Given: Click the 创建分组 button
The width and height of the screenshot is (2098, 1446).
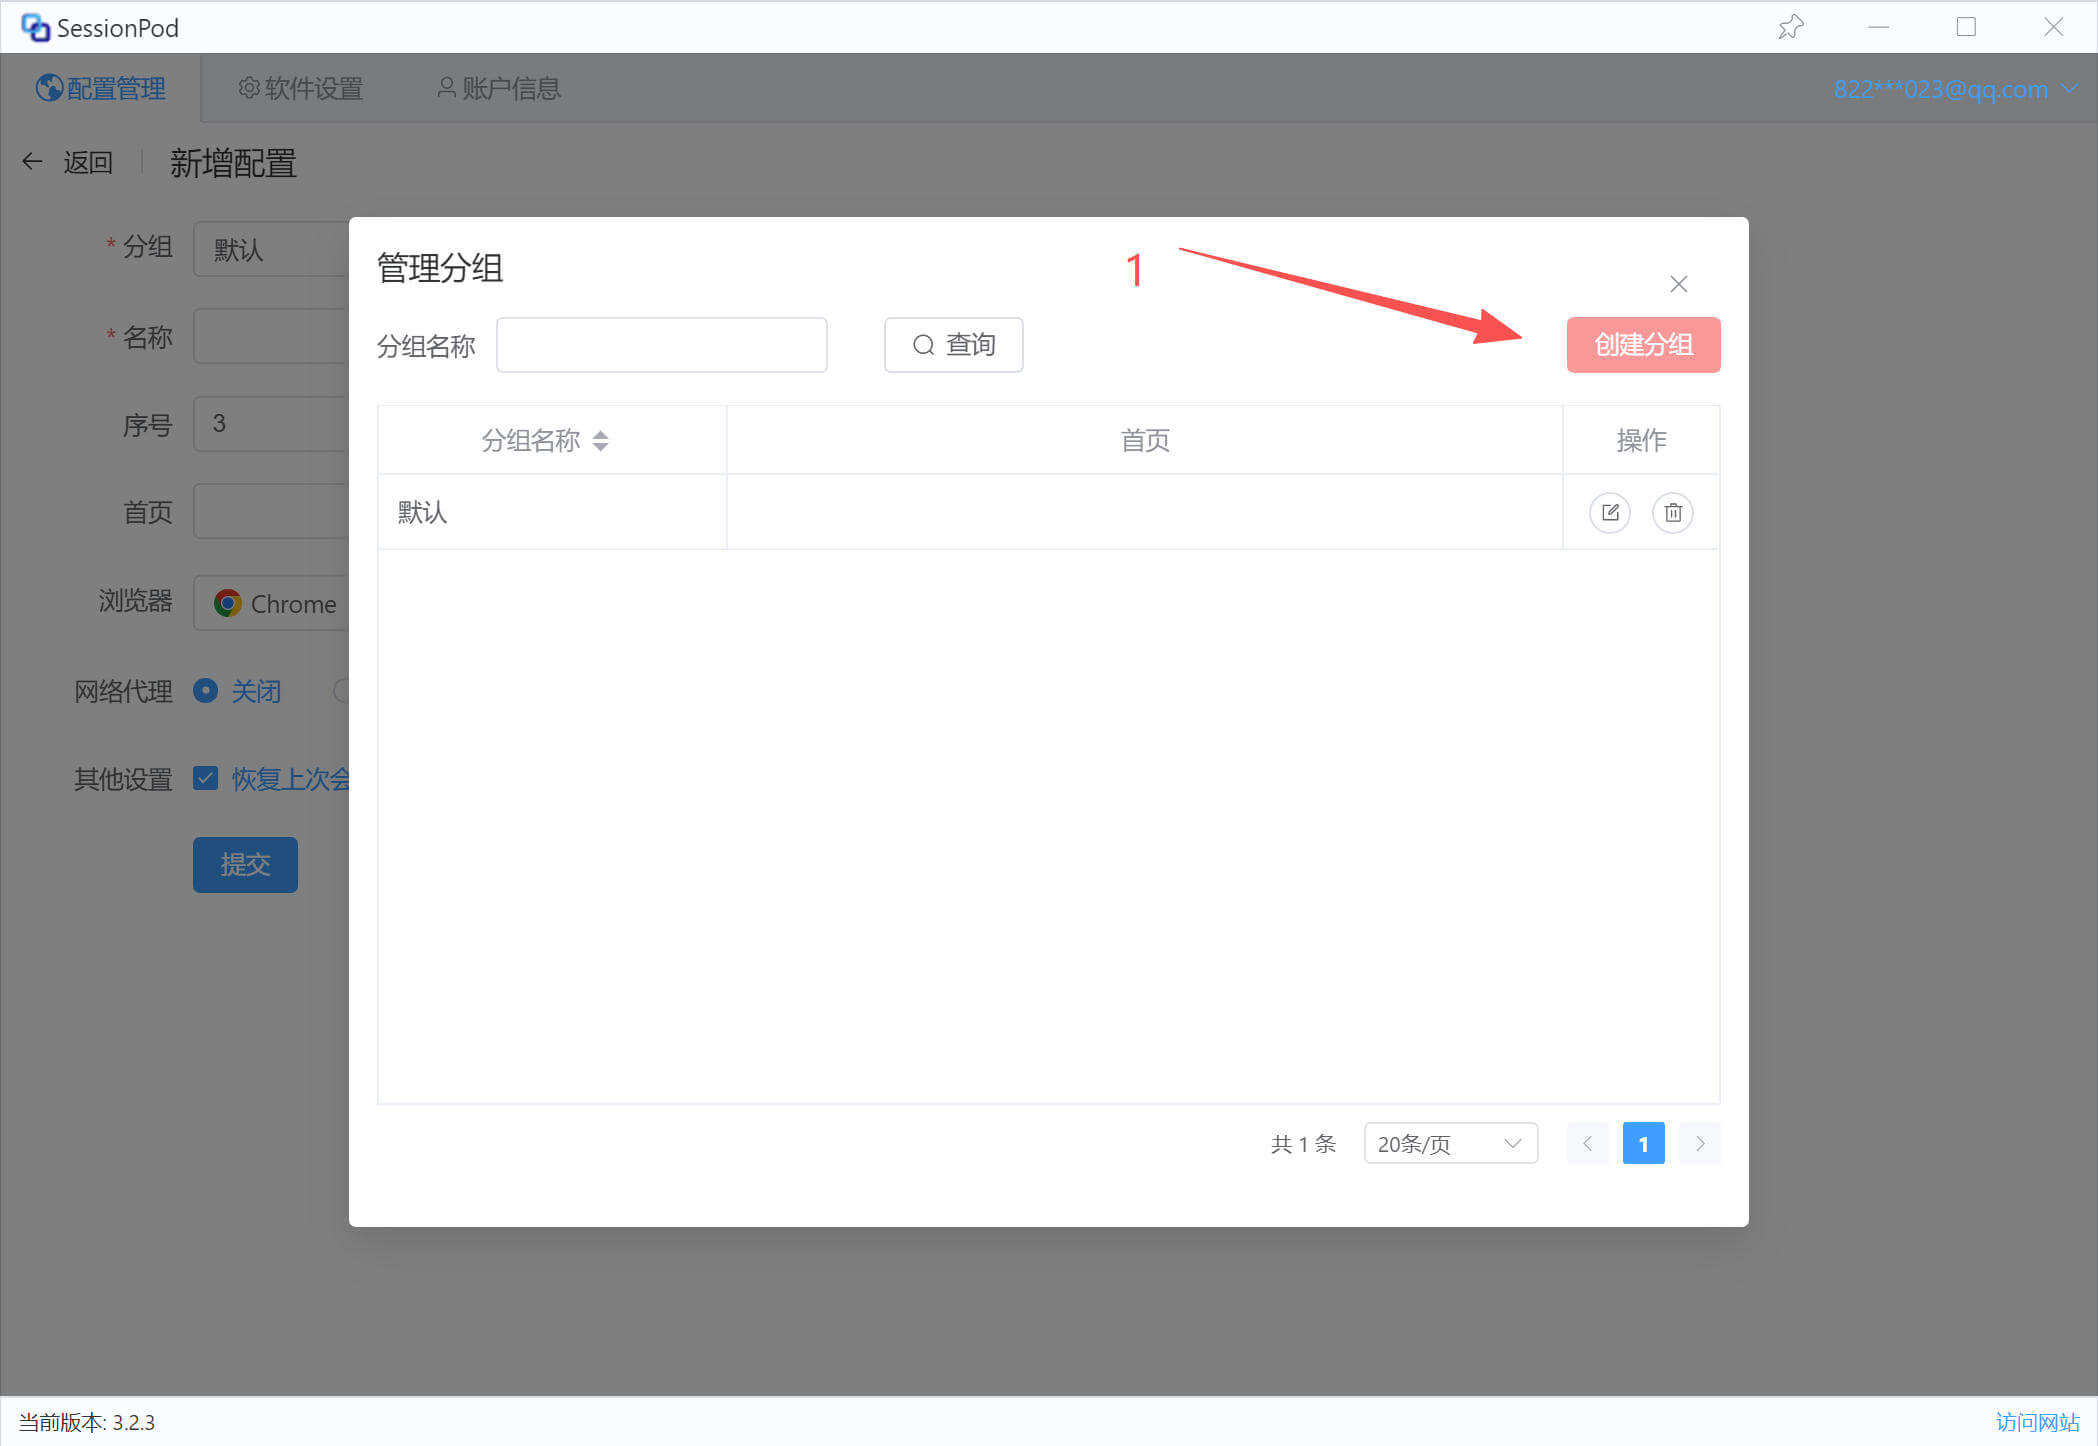Looking at the screenshot, I should 1642,345.
